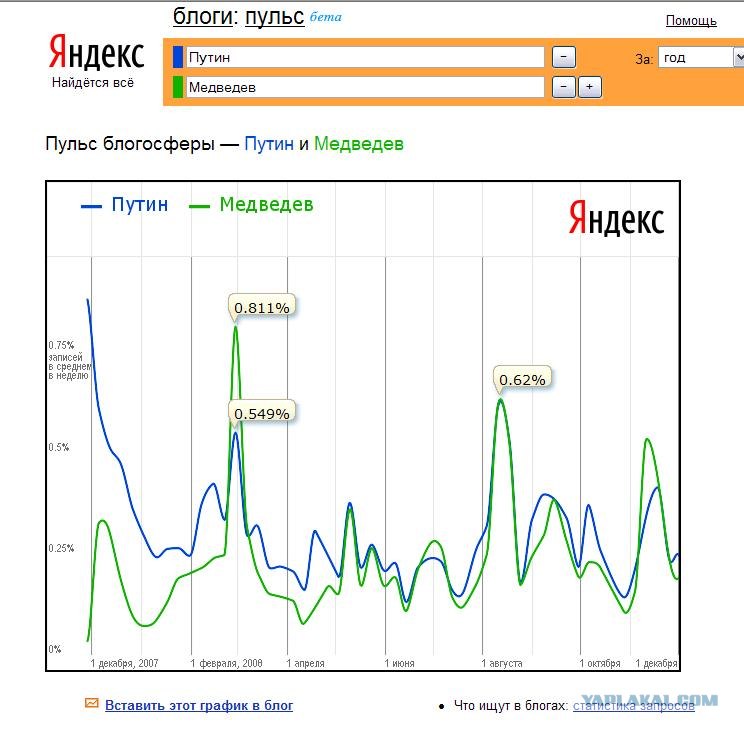Remove the Путин query with its minus button
This screenshot has width=744, height=730.
564,57
